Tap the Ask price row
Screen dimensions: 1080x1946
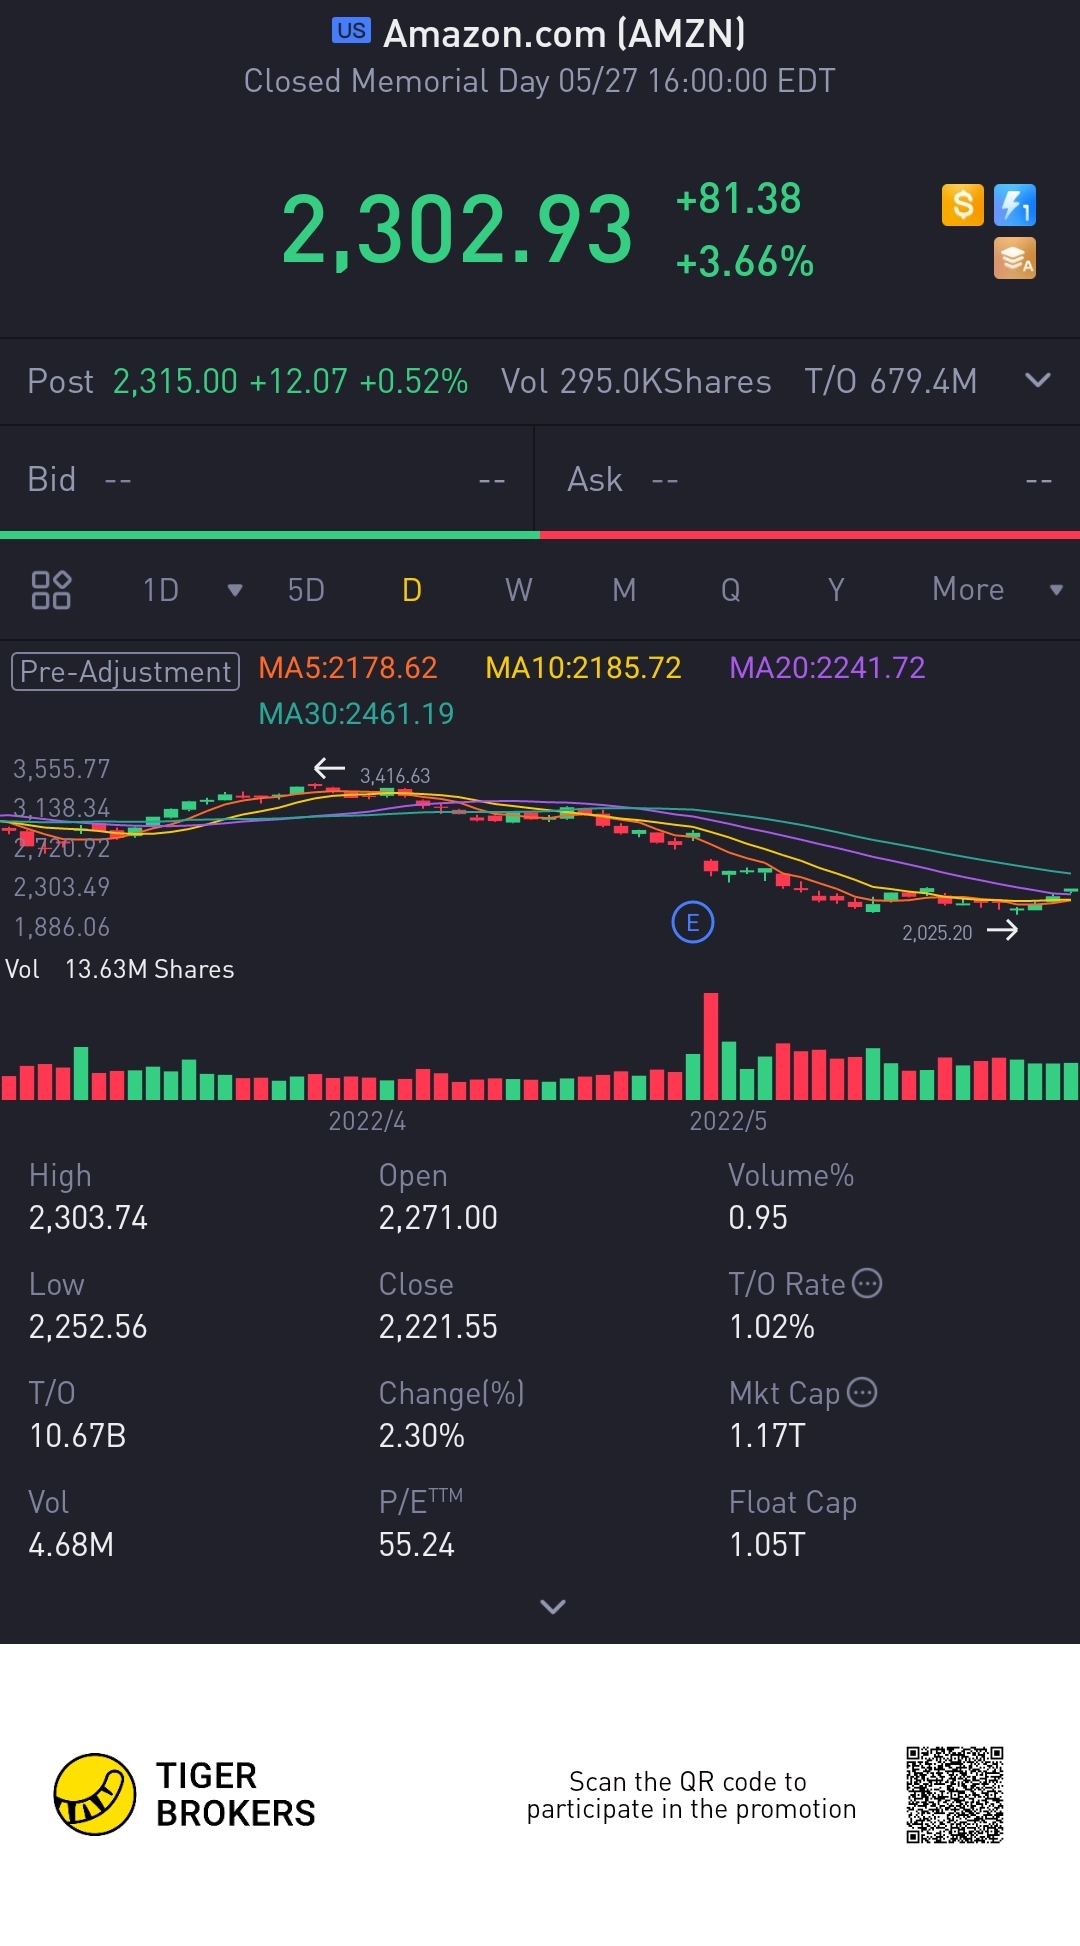pos(808,480)
